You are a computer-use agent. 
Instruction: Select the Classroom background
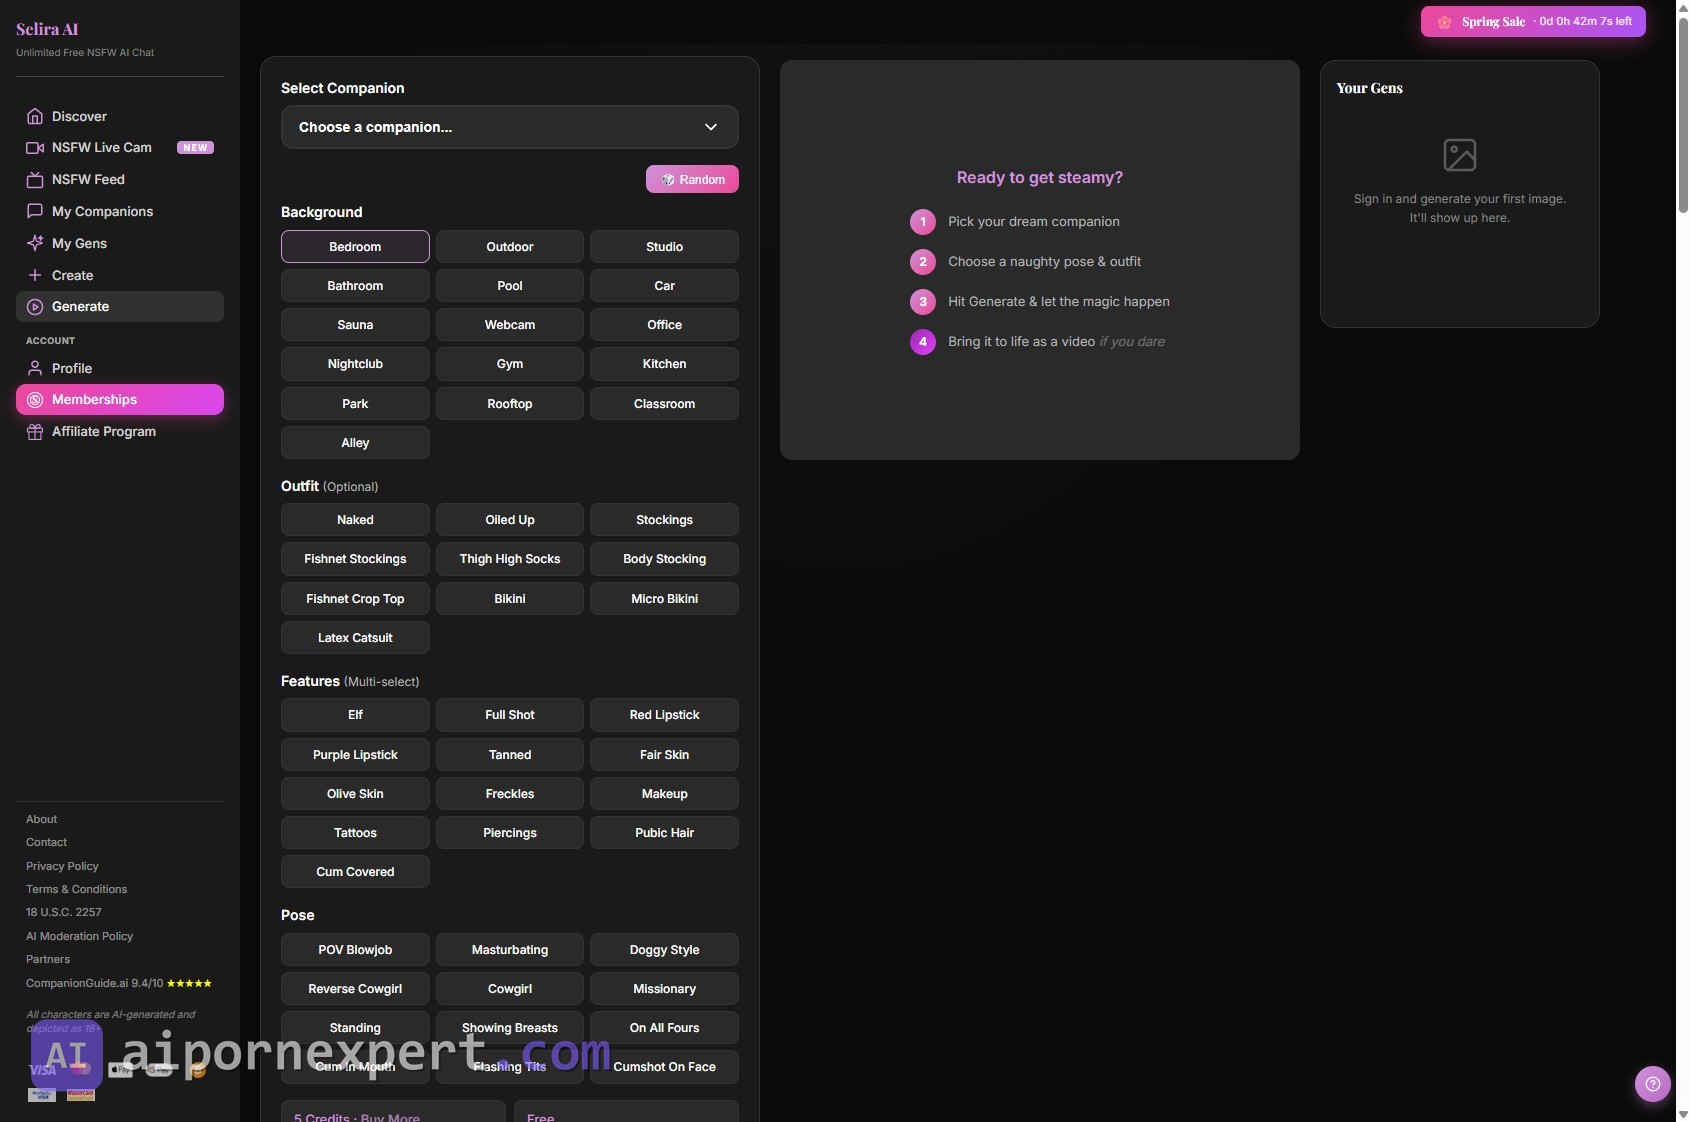tap(664, 404)
